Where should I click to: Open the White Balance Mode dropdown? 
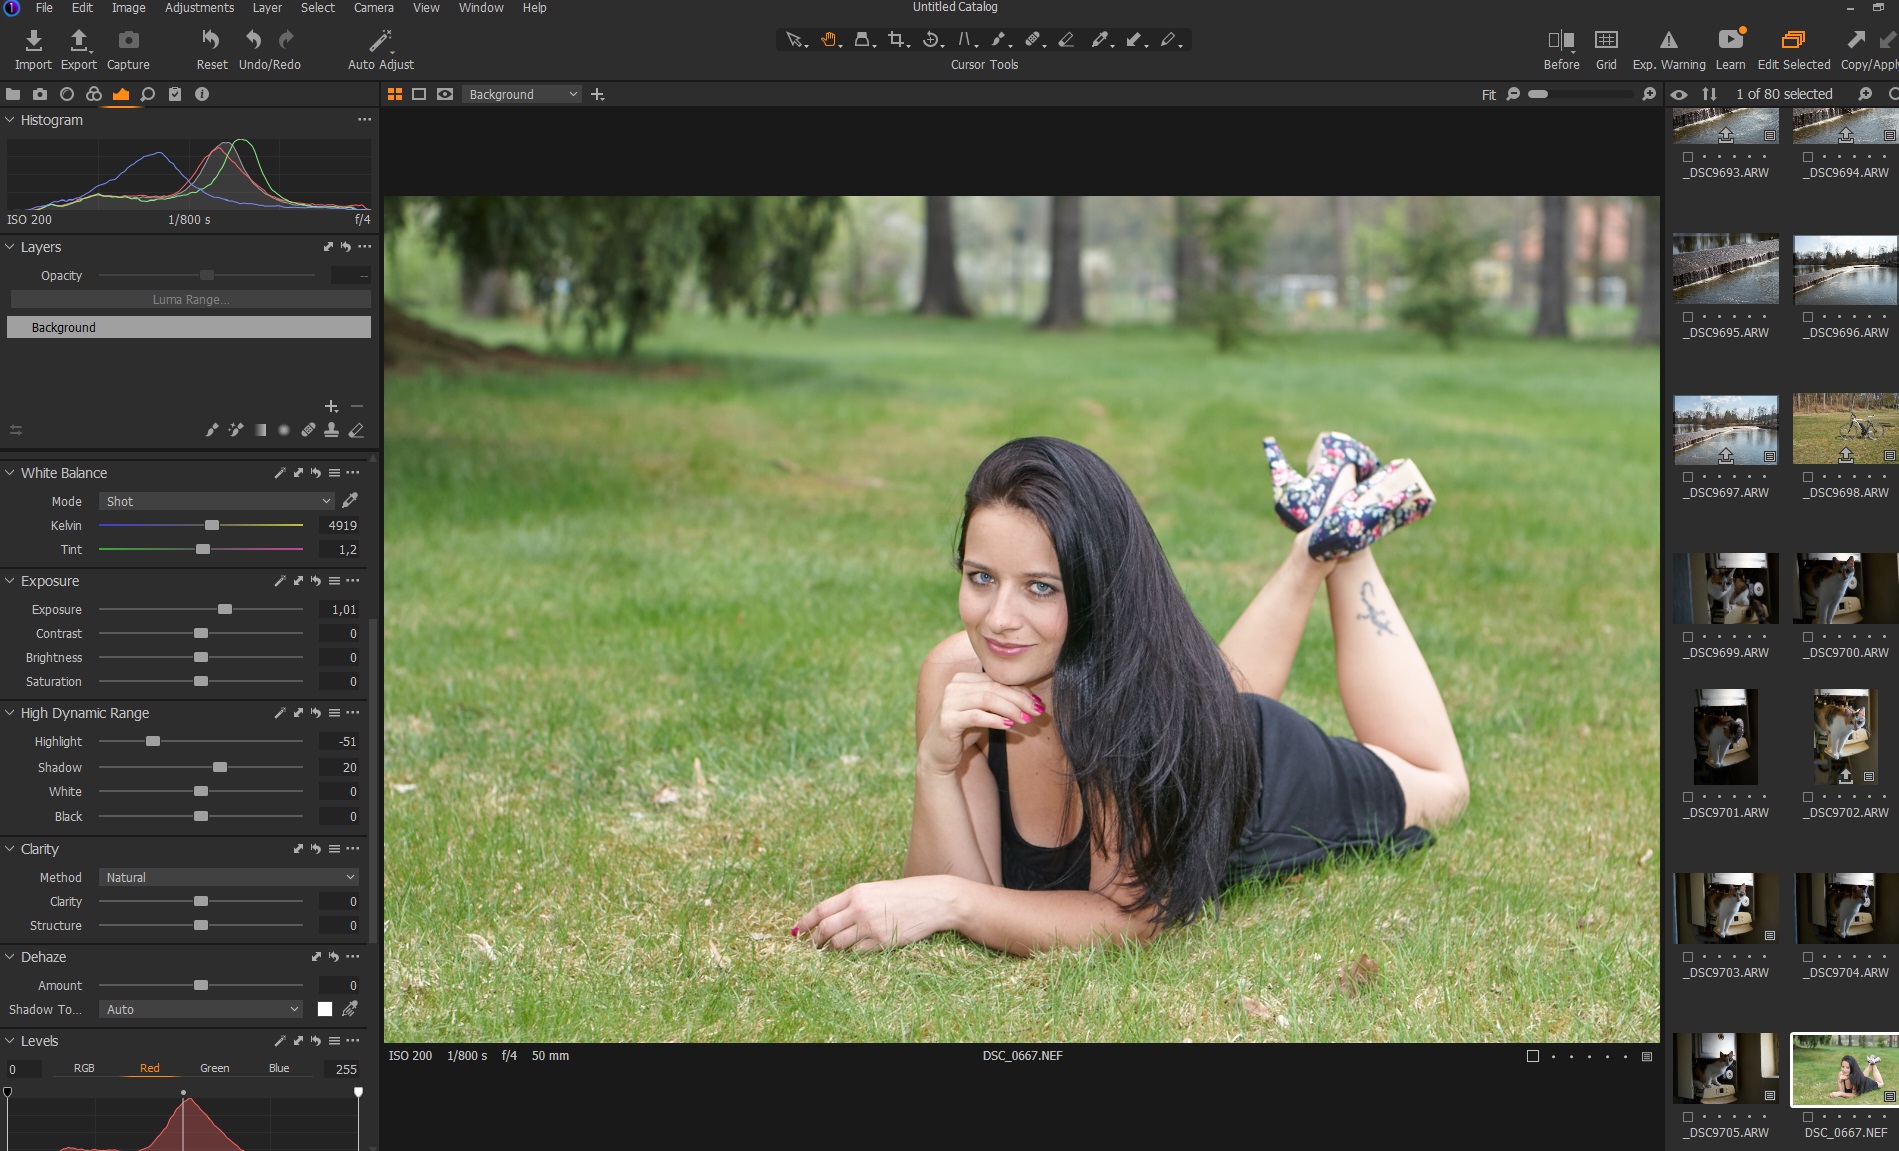click(x=216, y=501)
